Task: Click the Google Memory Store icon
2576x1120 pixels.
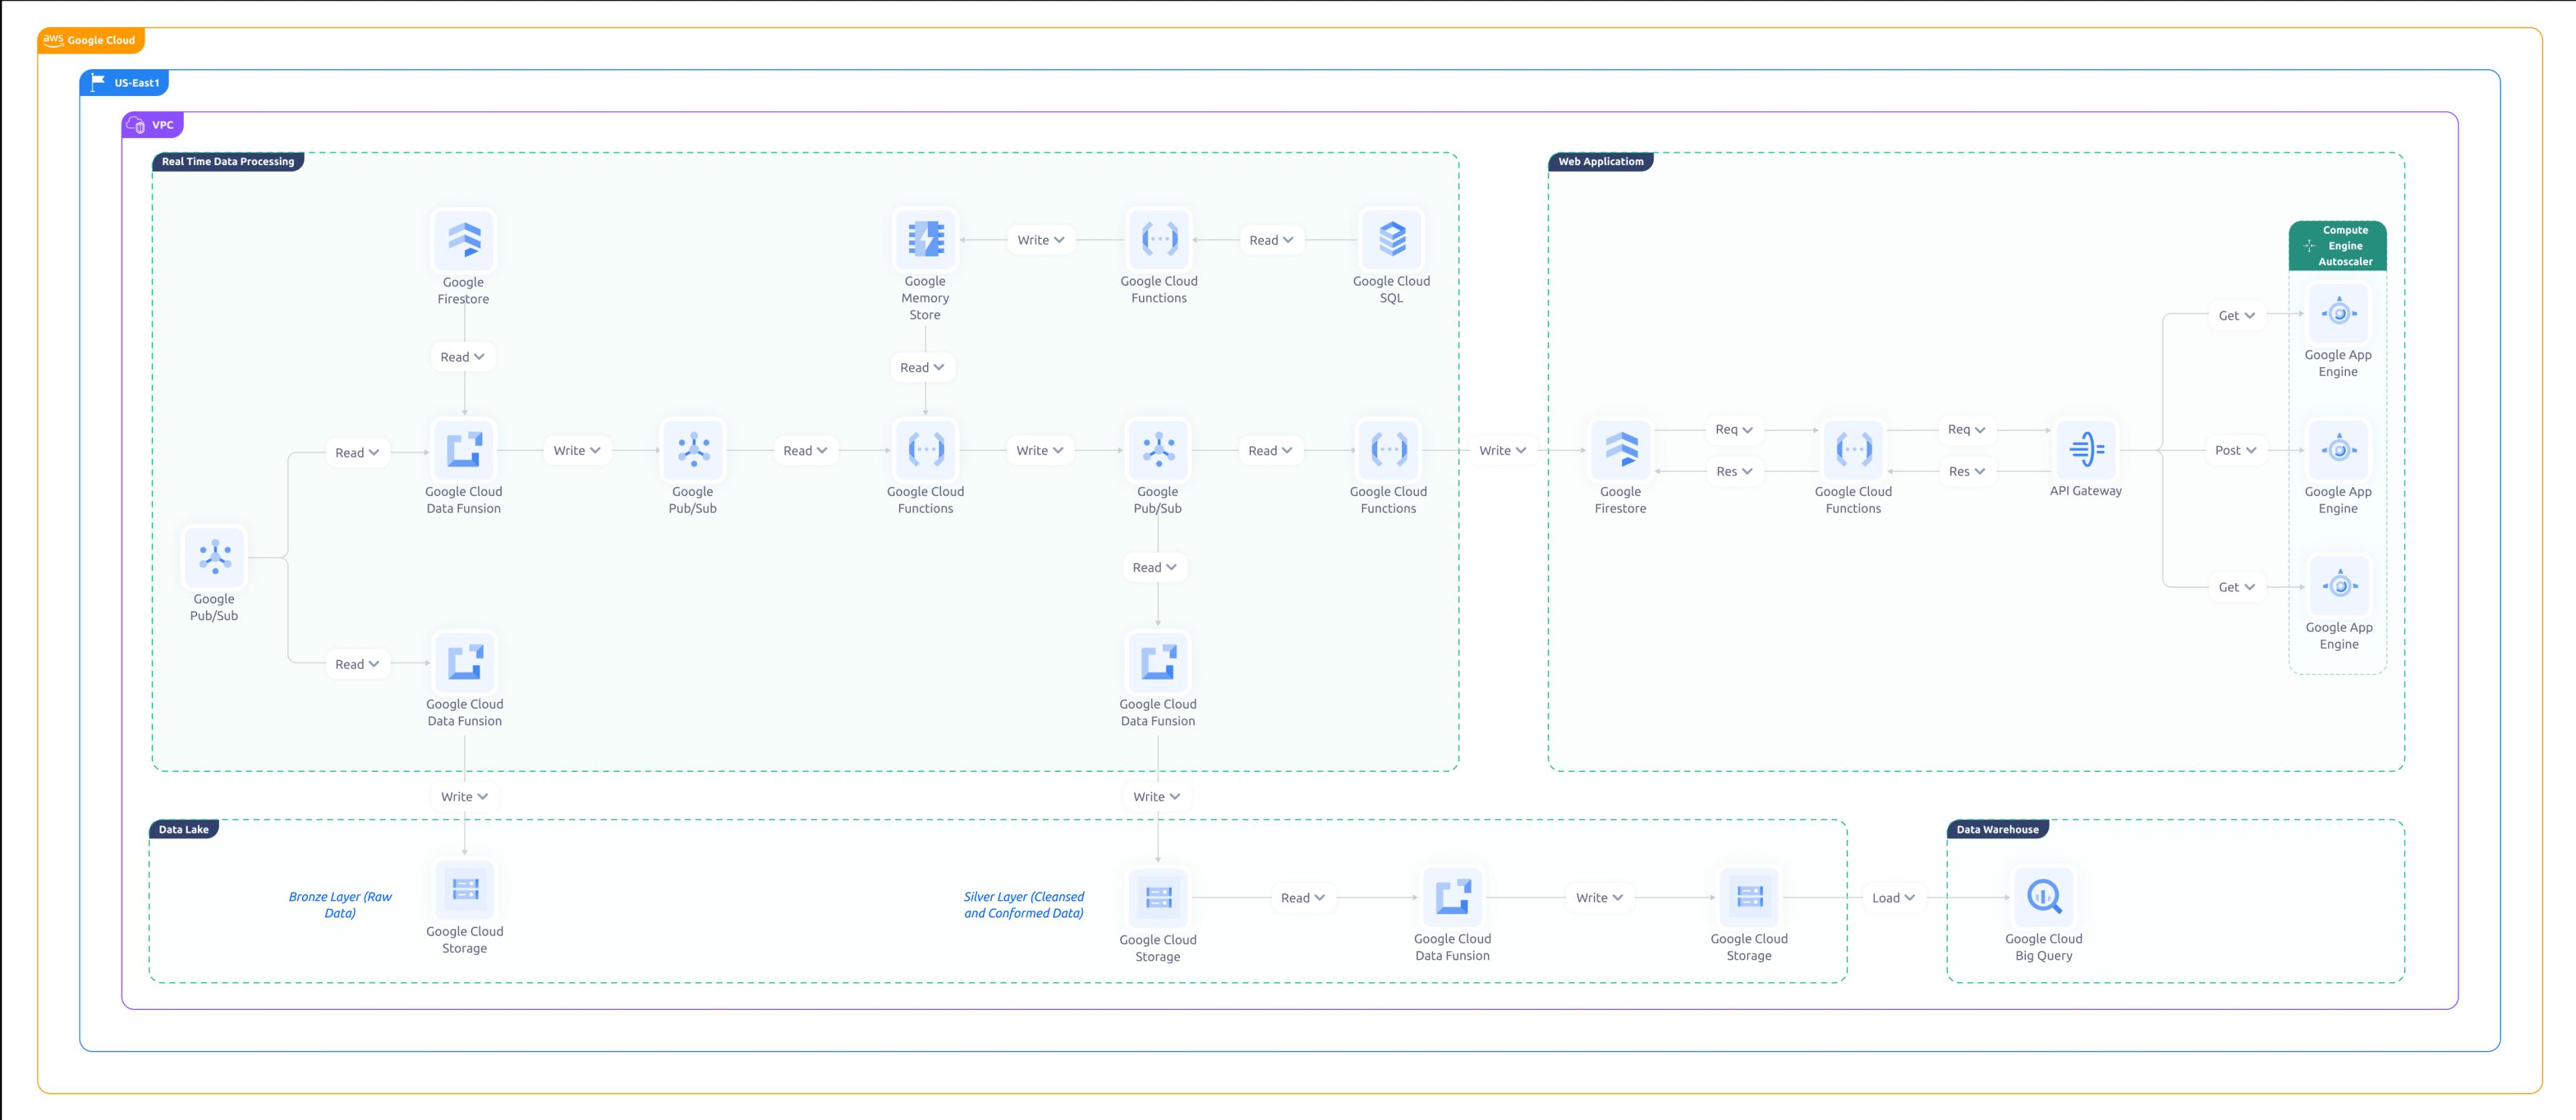Action: point(924,240)
